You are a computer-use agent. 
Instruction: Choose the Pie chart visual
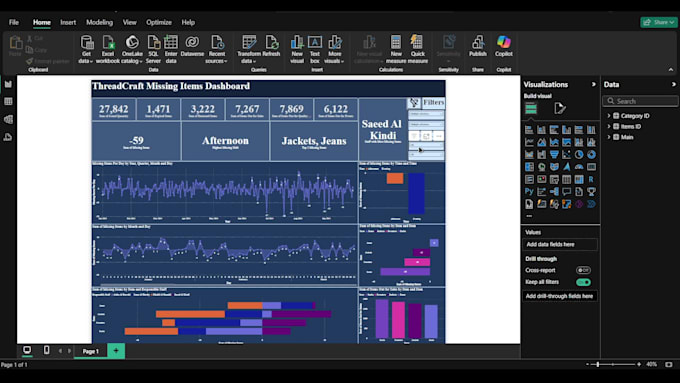[579, 154]
